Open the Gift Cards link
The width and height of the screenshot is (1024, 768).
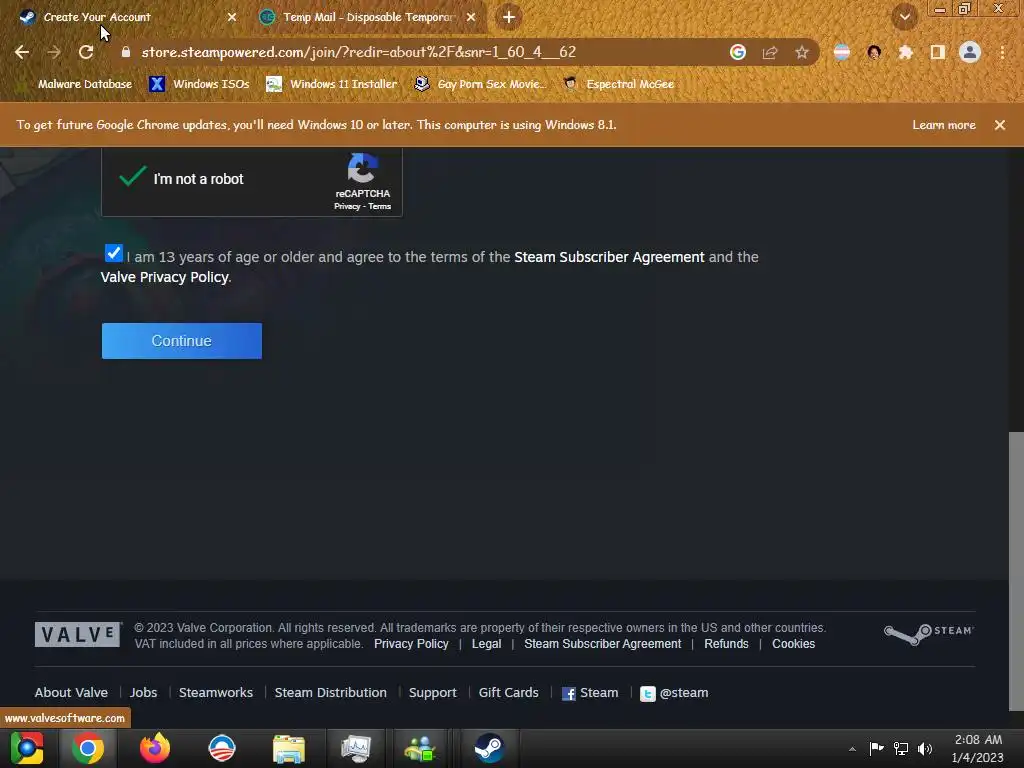tap(509, 692)
